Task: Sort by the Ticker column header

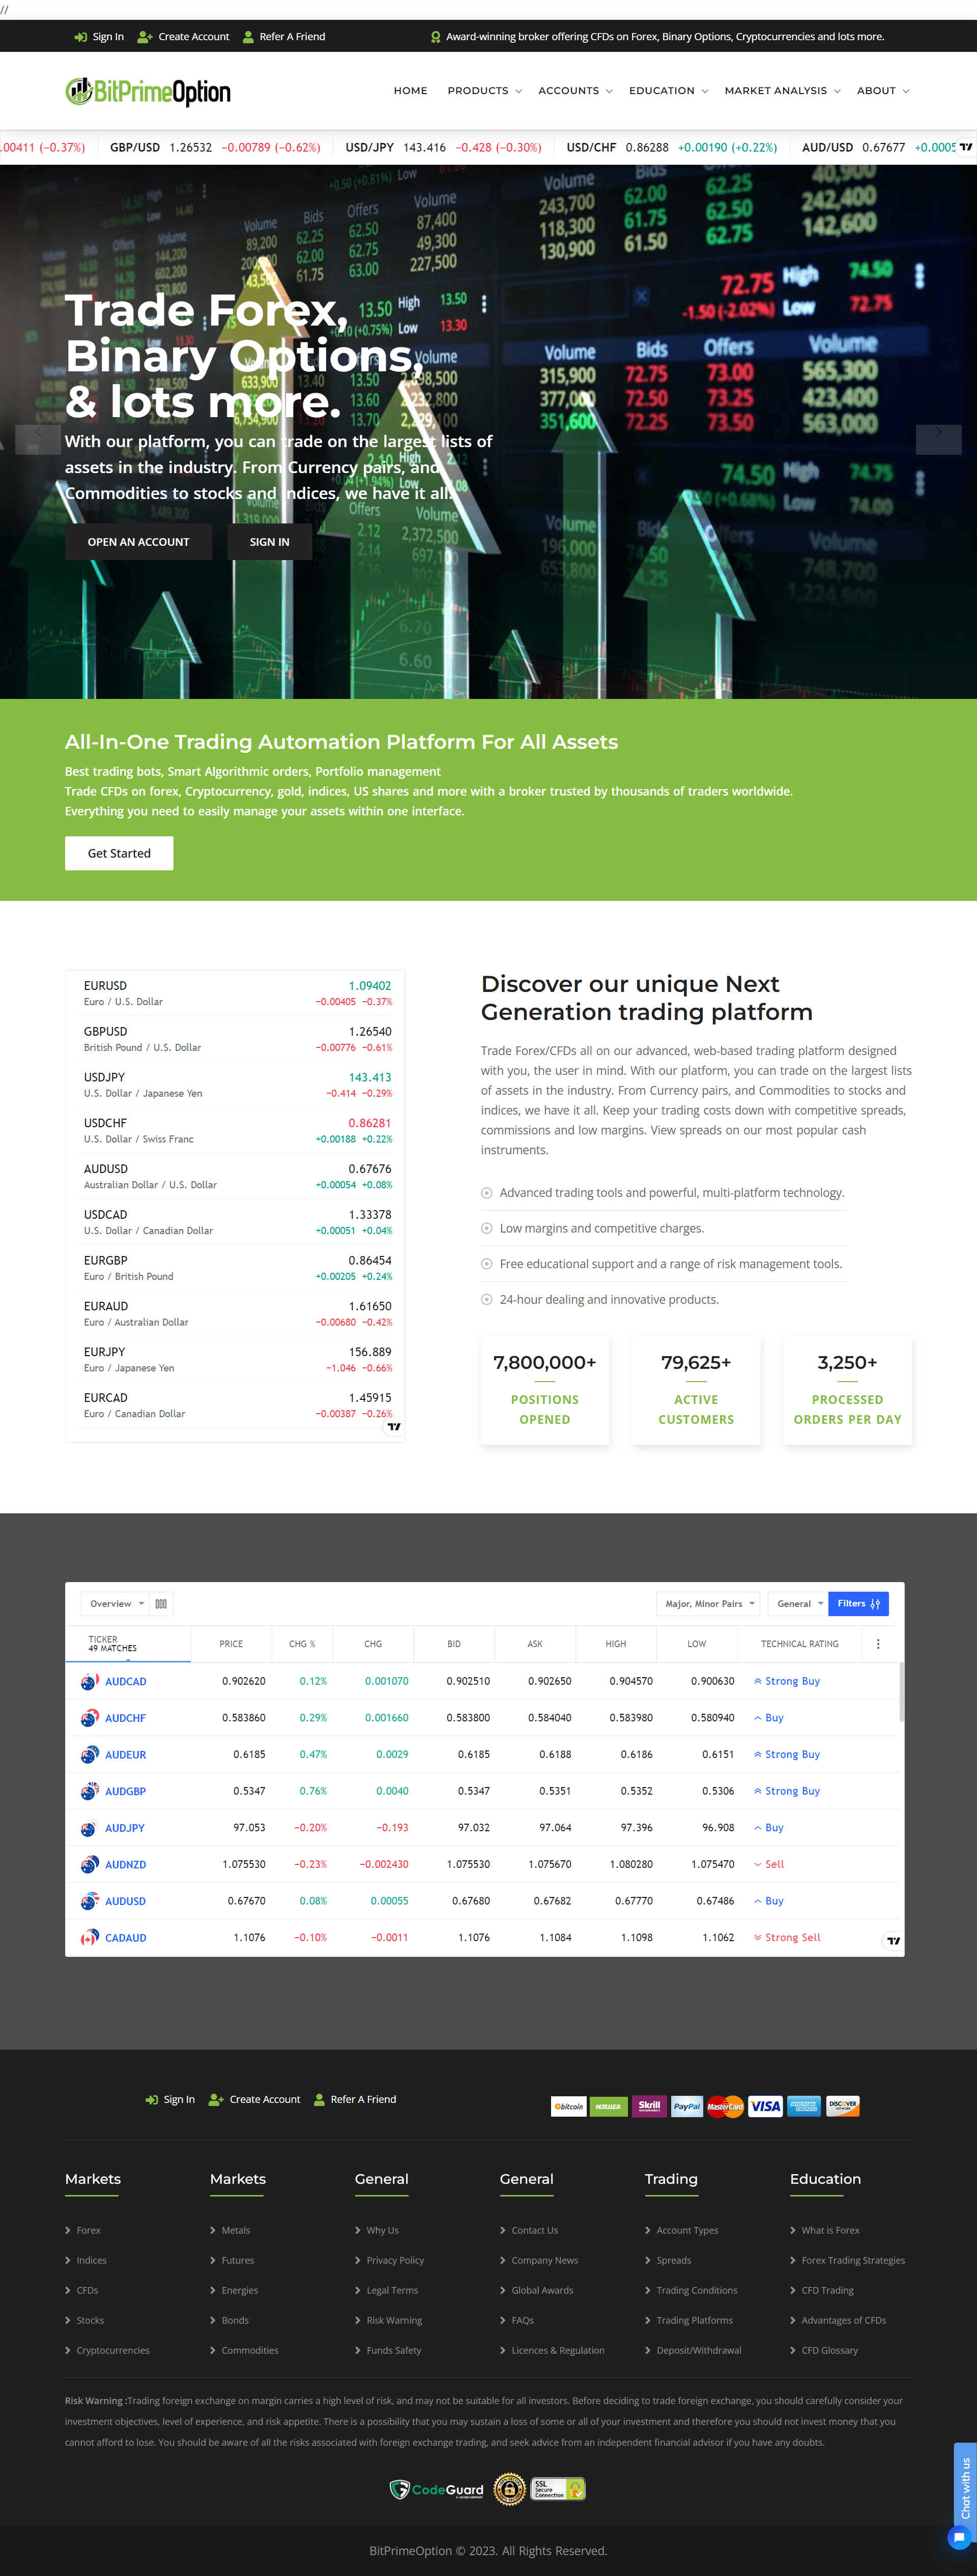Action: [128, 1643]
